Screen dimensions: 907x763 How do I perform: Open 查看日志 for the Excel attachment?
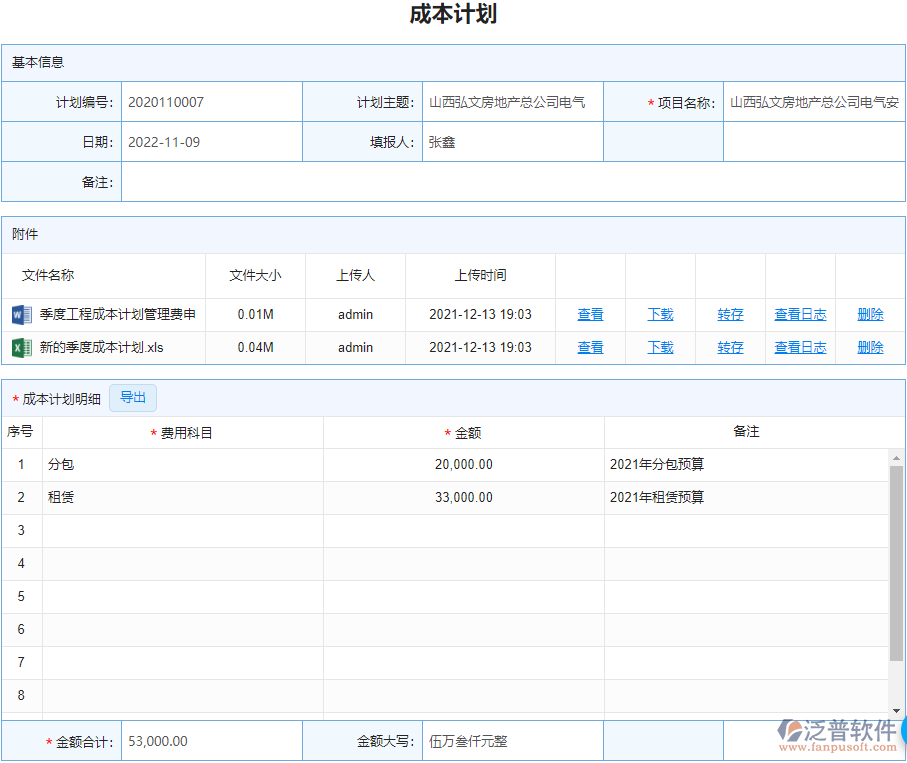point(800,347)
